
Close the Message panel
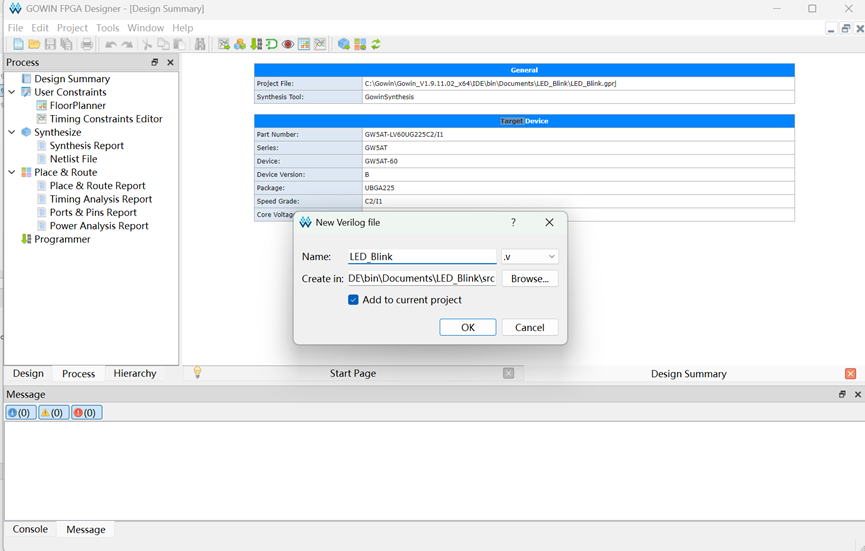858,394
